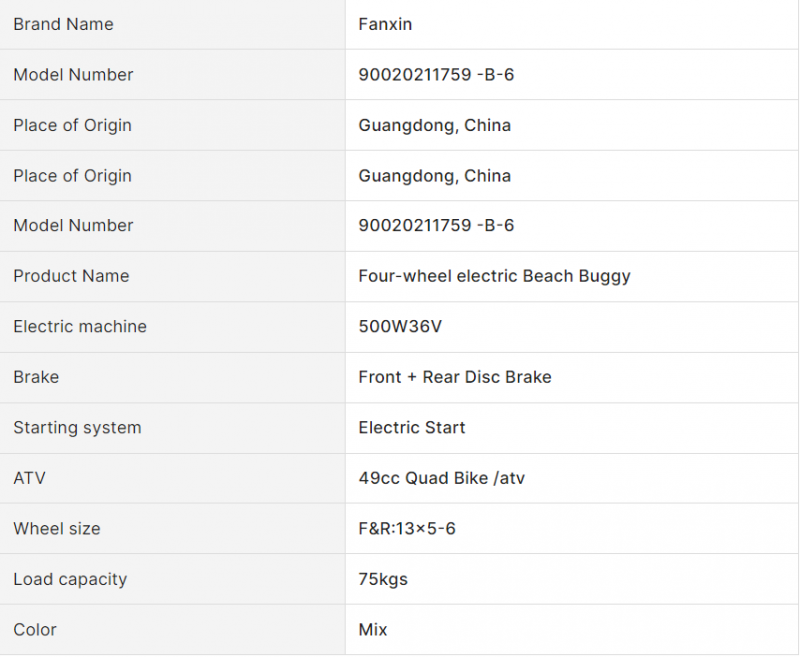This screenshot has width=800, height=657.
Task: Click the Product Name label
Action: point(71,276)
